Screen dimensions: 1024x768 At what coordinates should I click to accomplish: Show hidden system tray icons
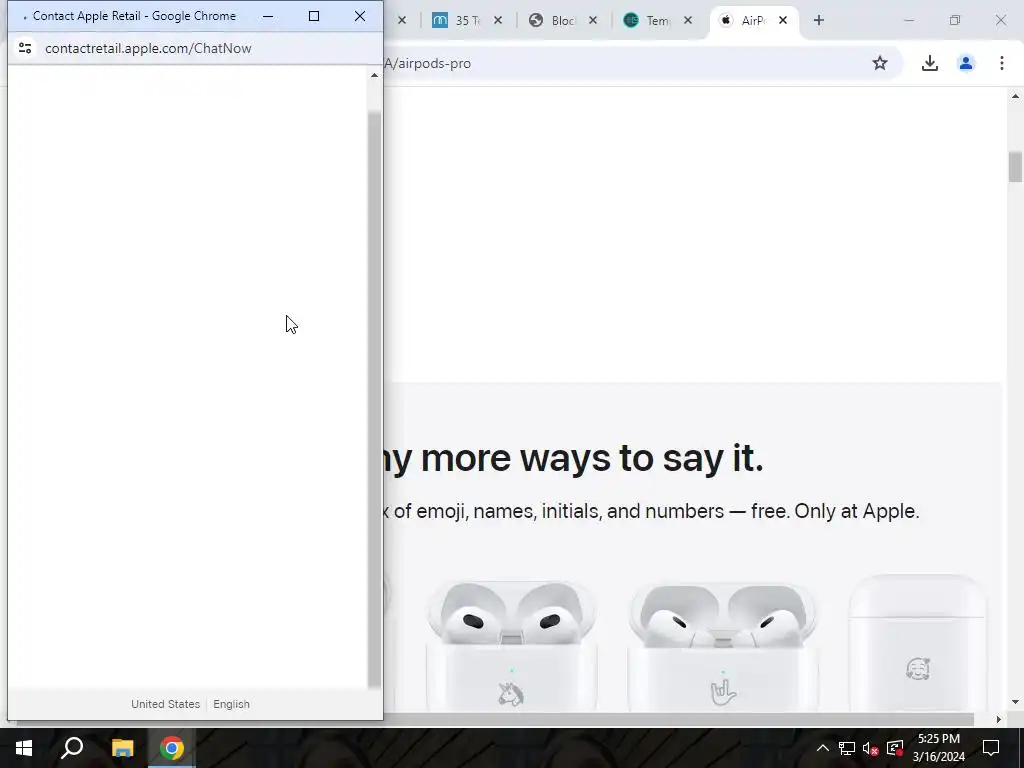(822, 748)
